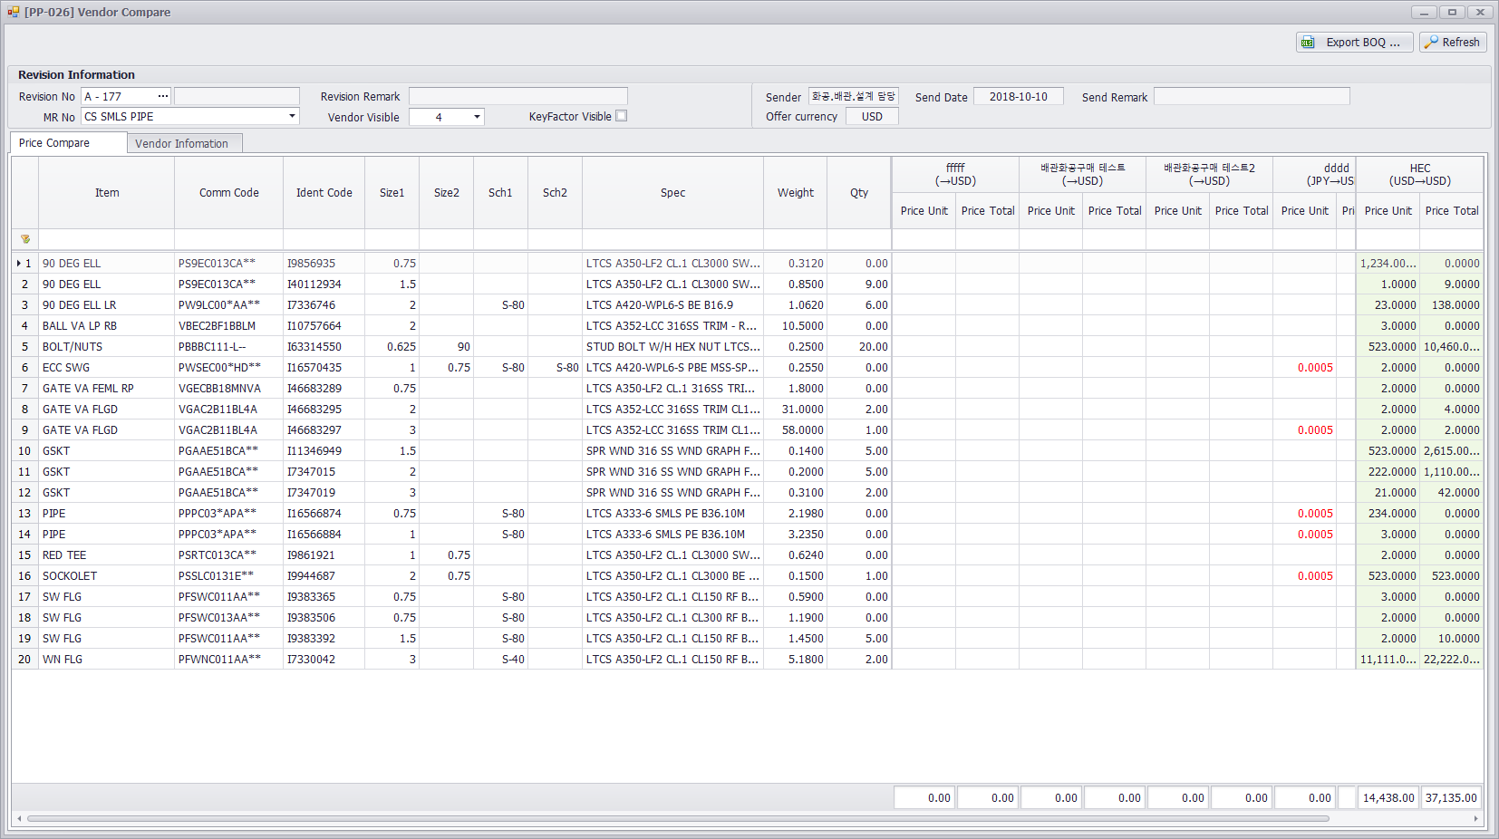Enable the KeyFactor Visible checkbox

(x=621, y=116)
